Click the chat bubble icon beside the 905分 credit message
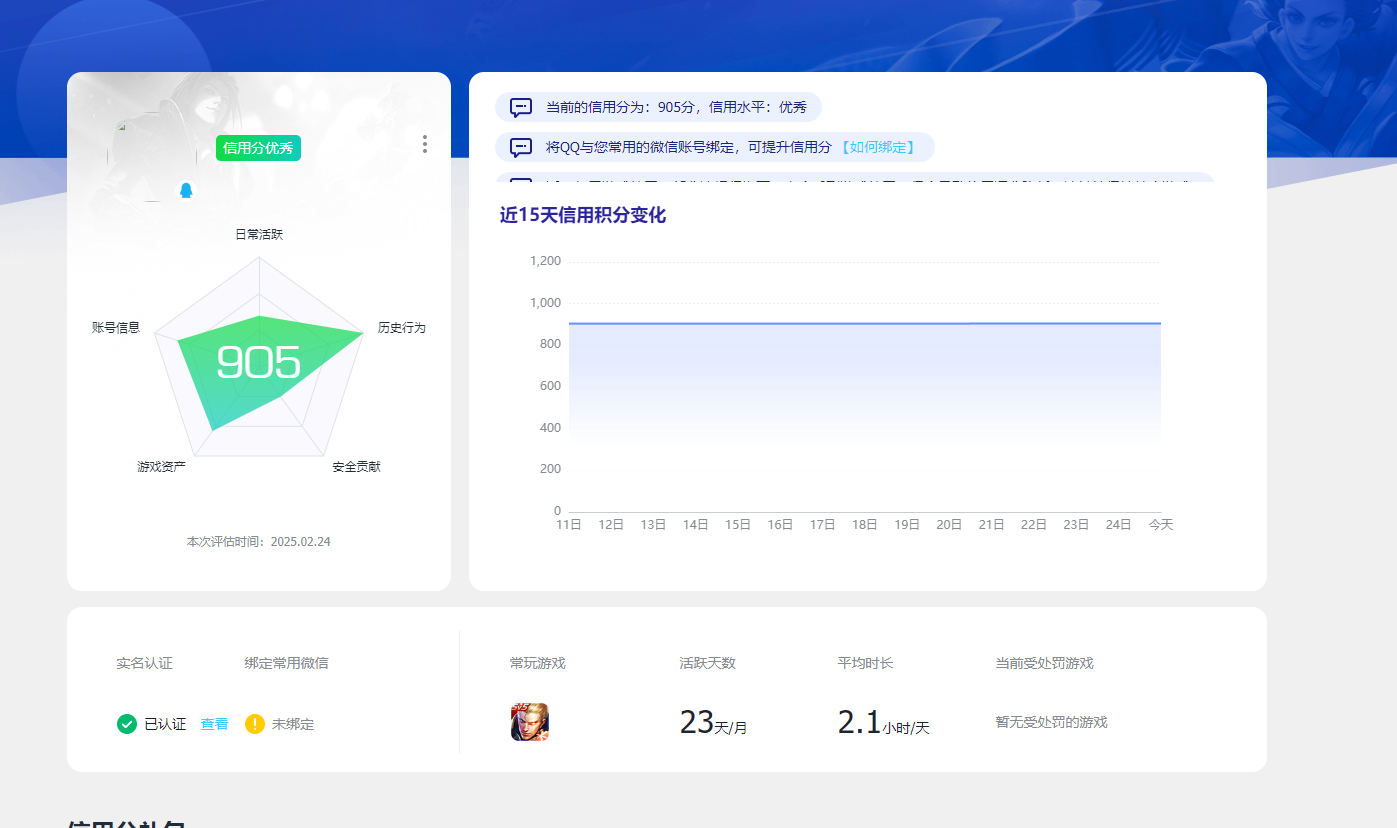 point(521,107)
